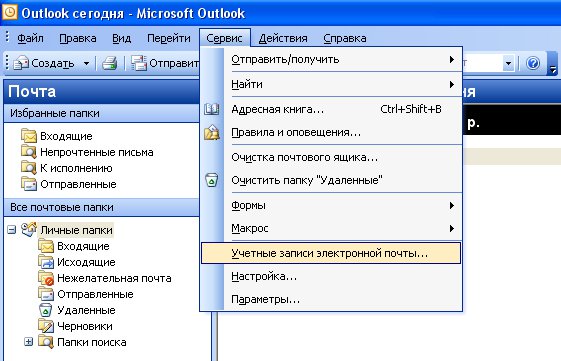Select Нежелательная почта label
Screen dimensions: 561x361
click(x=114, y=278)
